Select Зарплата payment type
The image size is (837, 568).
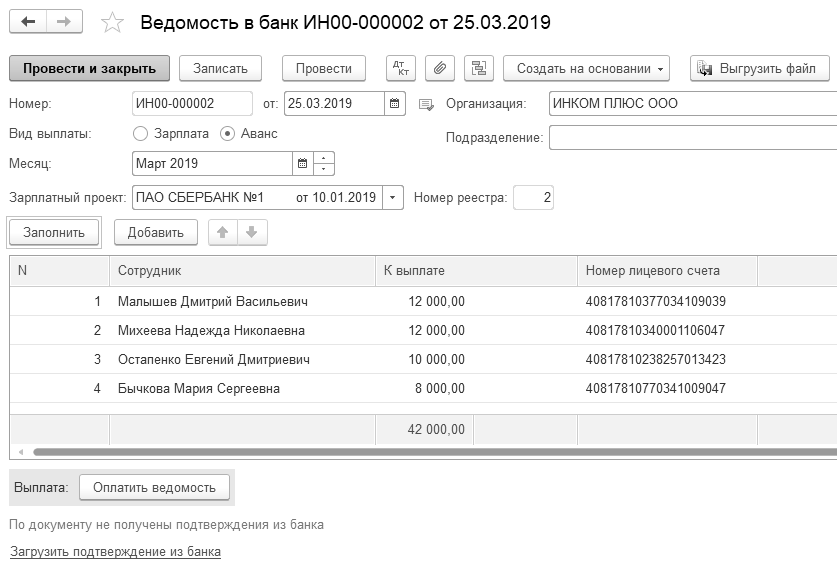140,133
